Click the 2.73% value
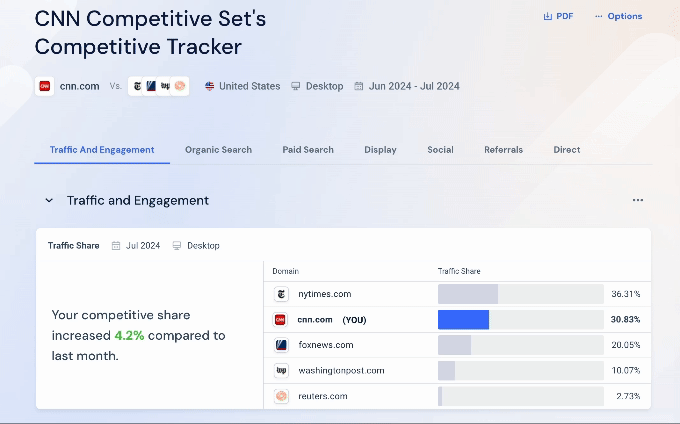The height and width of the screenshot is (424, 680). (628, 396)
